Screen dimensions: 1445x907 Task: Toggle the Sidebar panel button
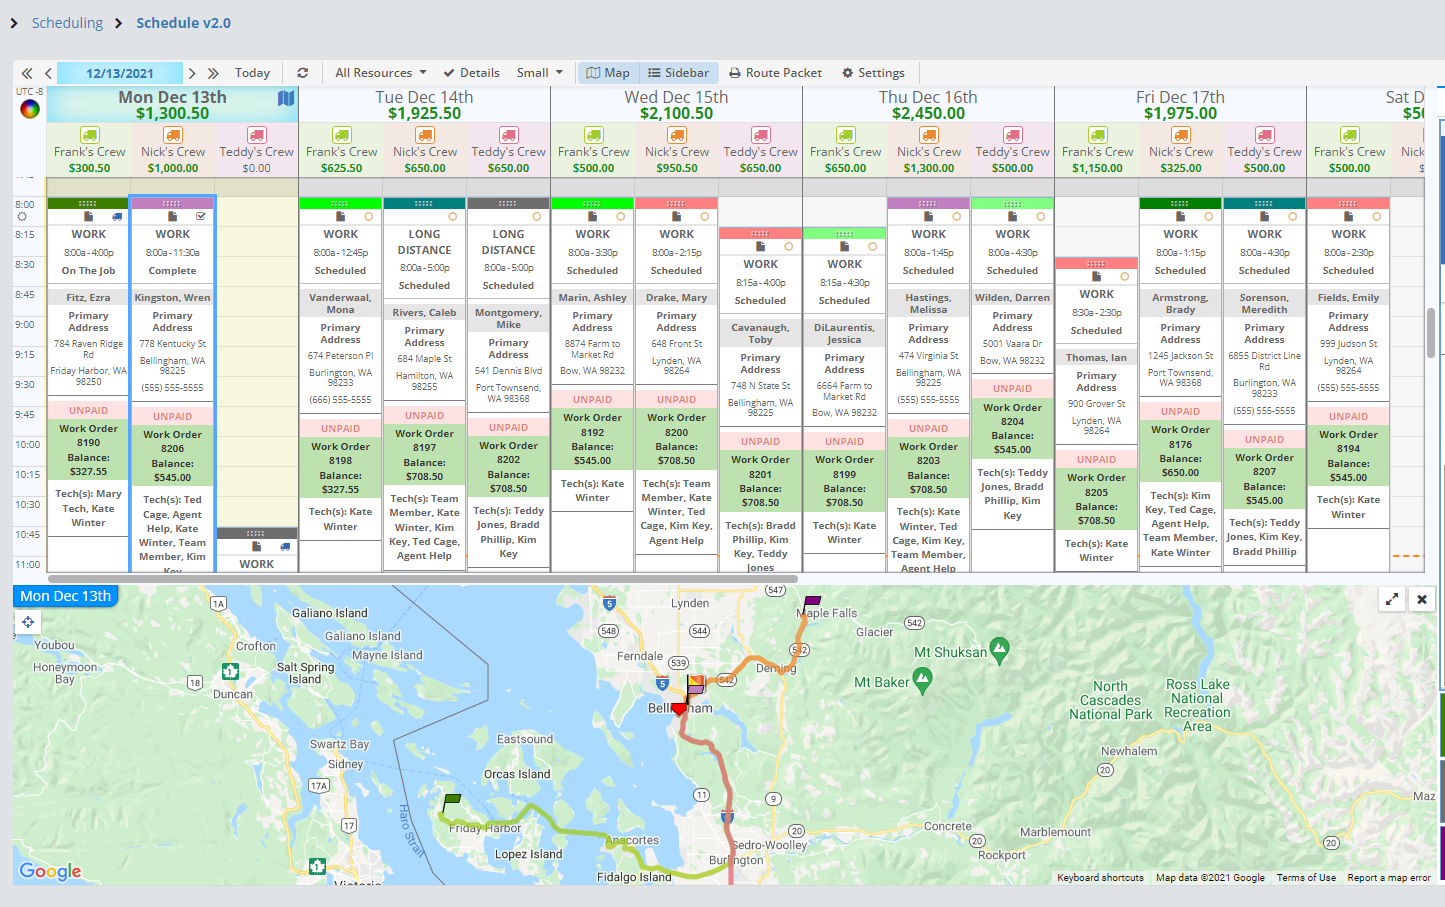678,73
